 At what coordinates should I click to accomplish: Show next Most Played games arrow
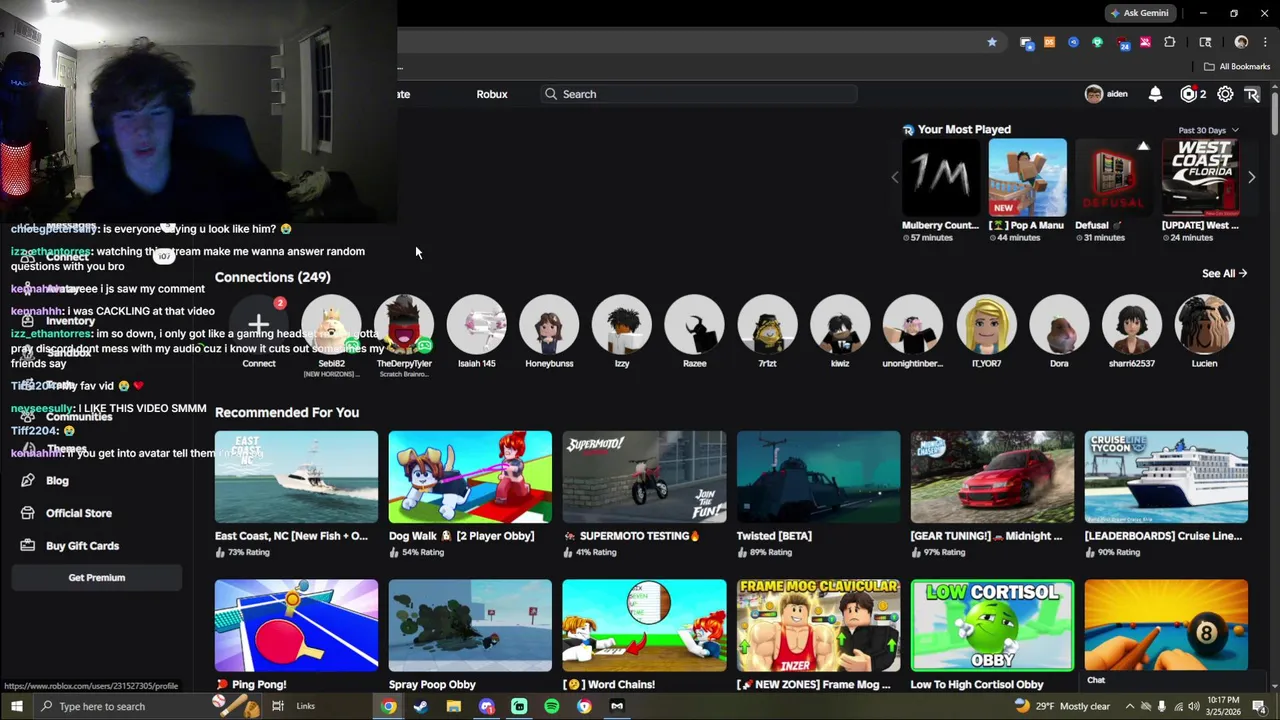pos(1251,177)
